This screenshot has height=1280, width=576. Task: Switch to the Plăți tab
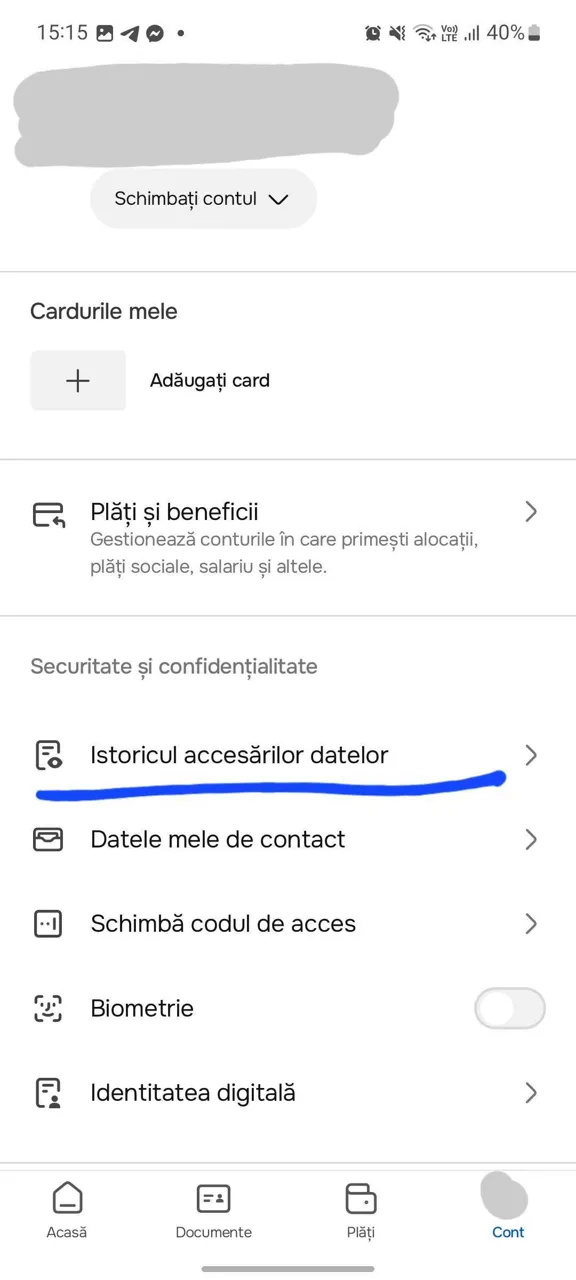(360, 1208)
